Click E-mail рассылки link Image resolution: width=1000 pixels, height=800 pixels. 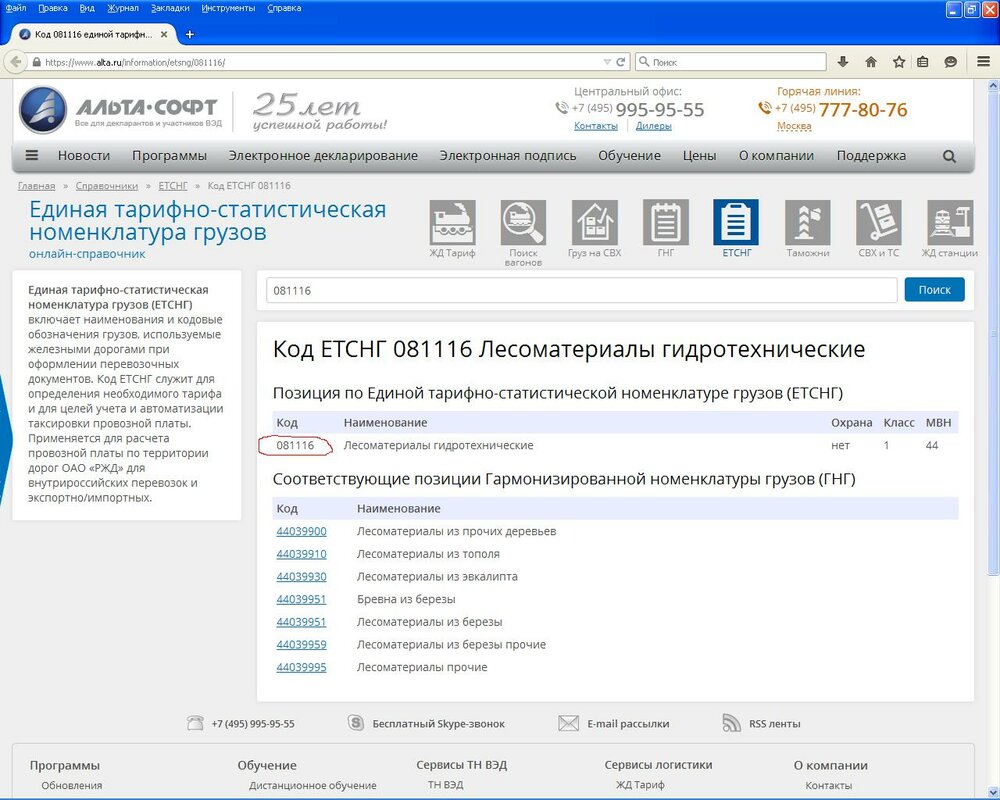(628, 723)
